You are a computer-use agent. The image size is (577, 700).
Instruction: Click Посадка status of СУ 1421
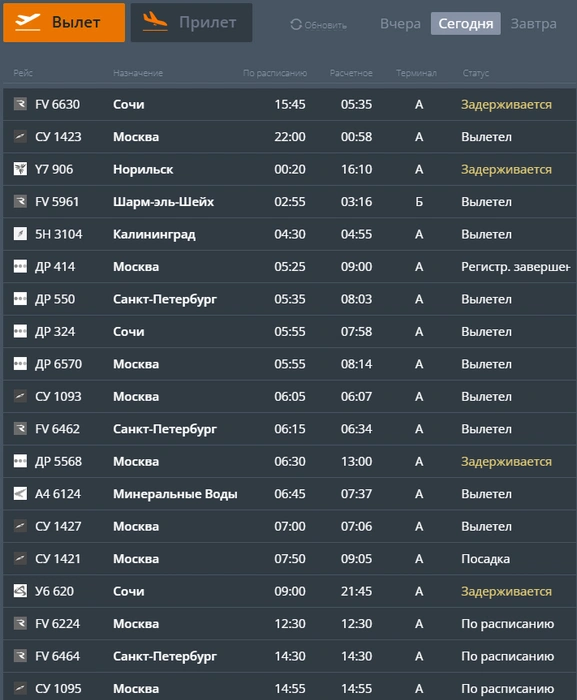(485, 559)
